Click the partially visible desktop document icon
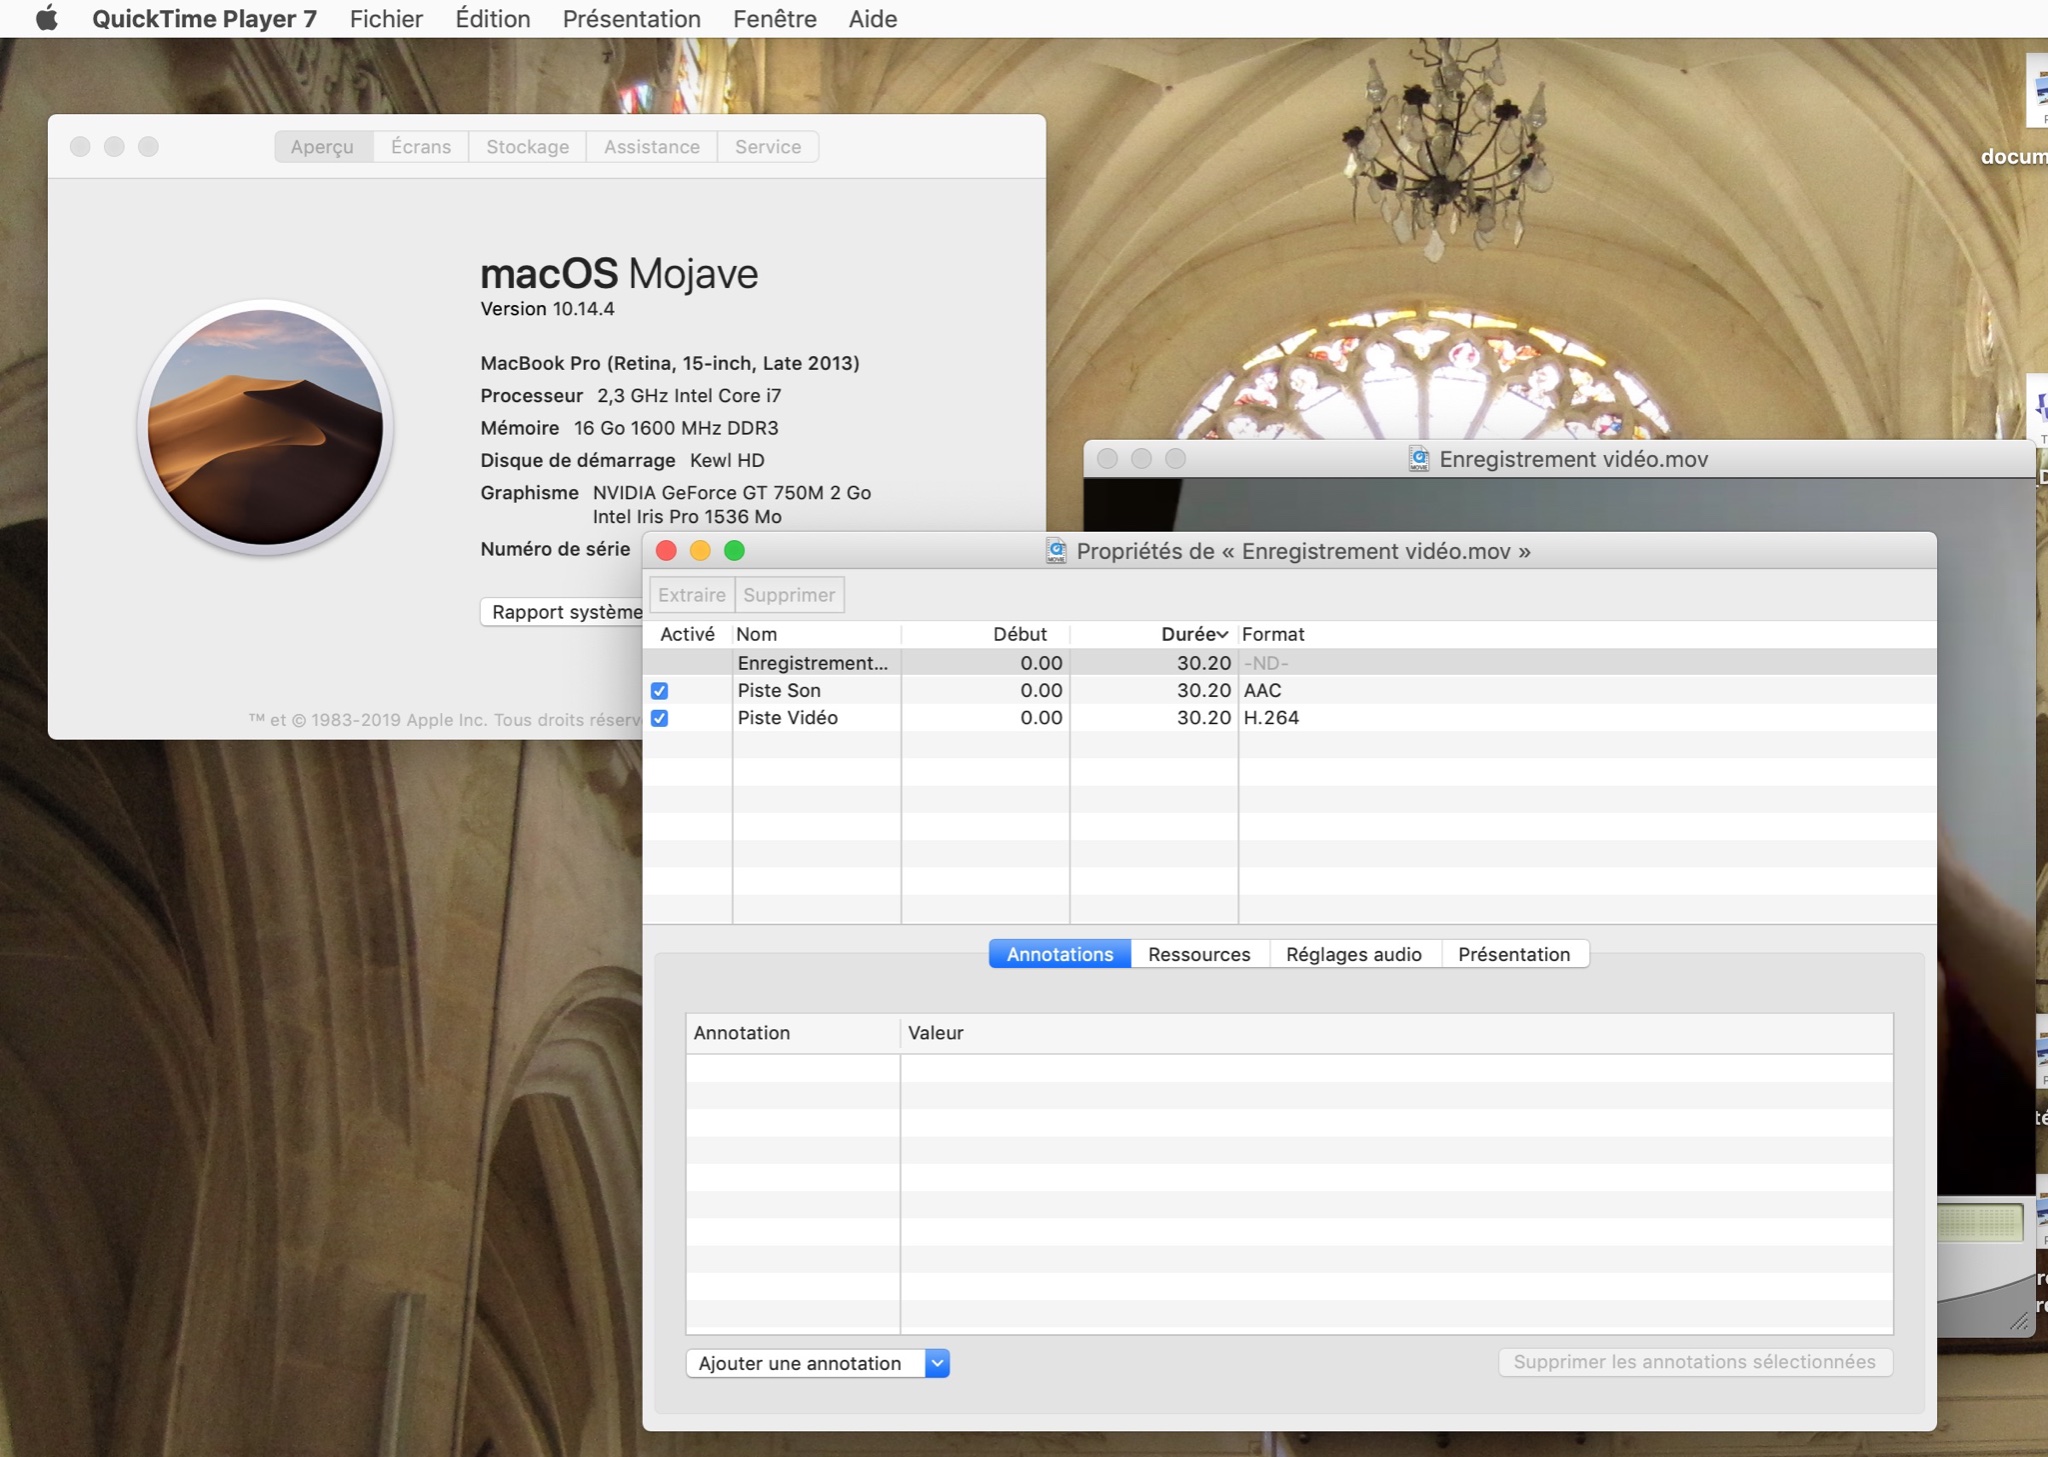 [2036, 92]
